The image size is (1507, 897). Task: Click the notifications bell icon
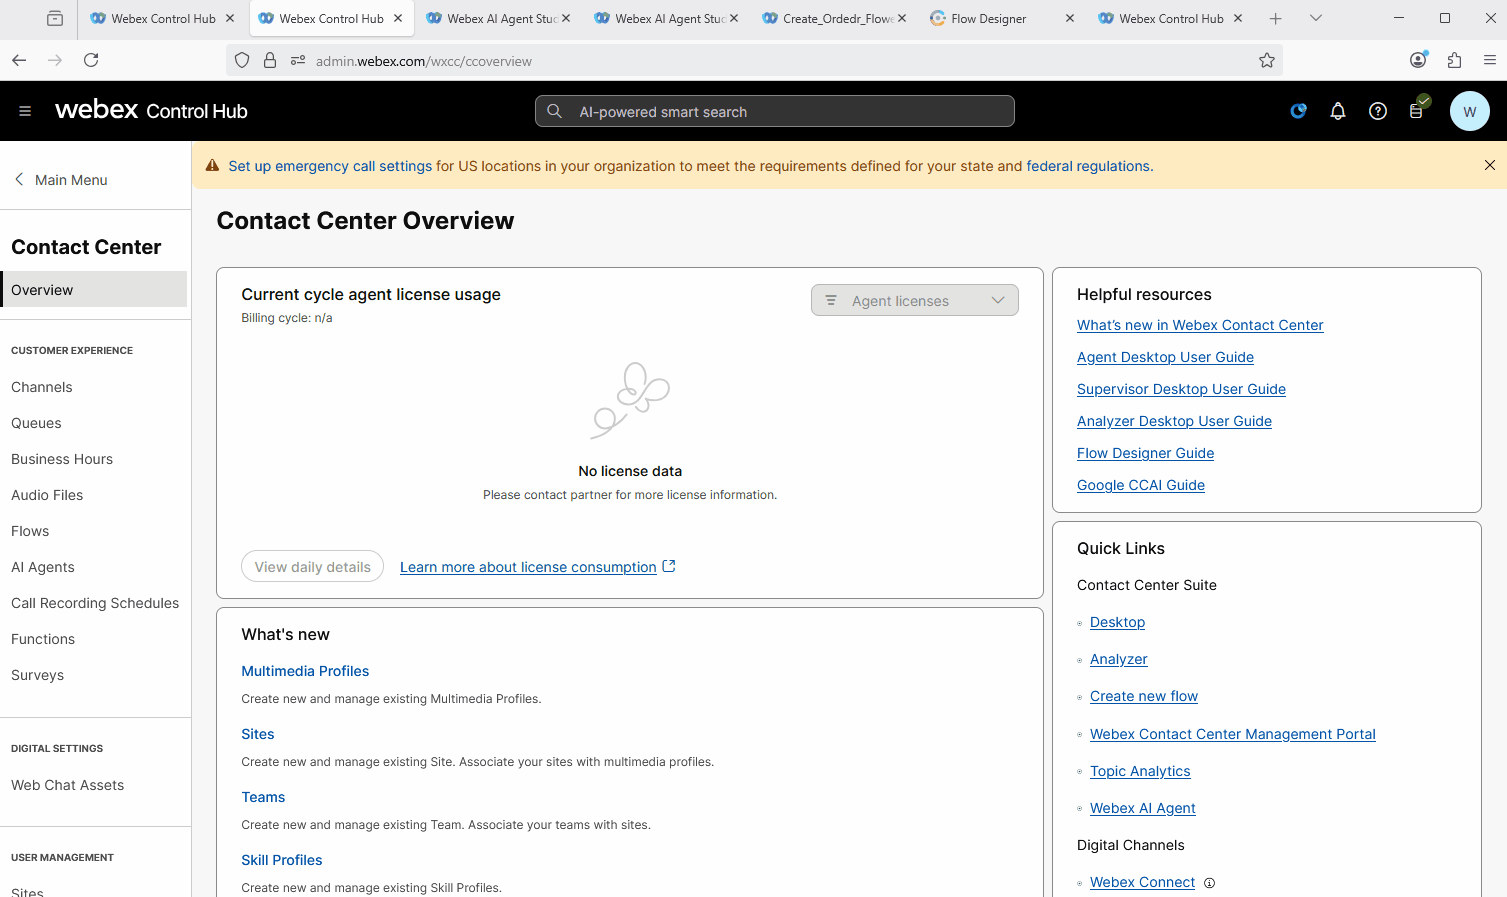[x=1337, y=111]
